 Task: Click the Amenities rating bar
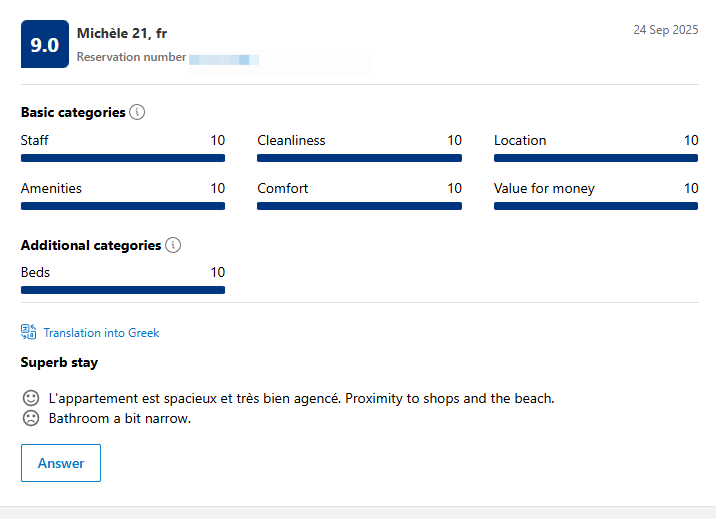(x=123, y=206)
